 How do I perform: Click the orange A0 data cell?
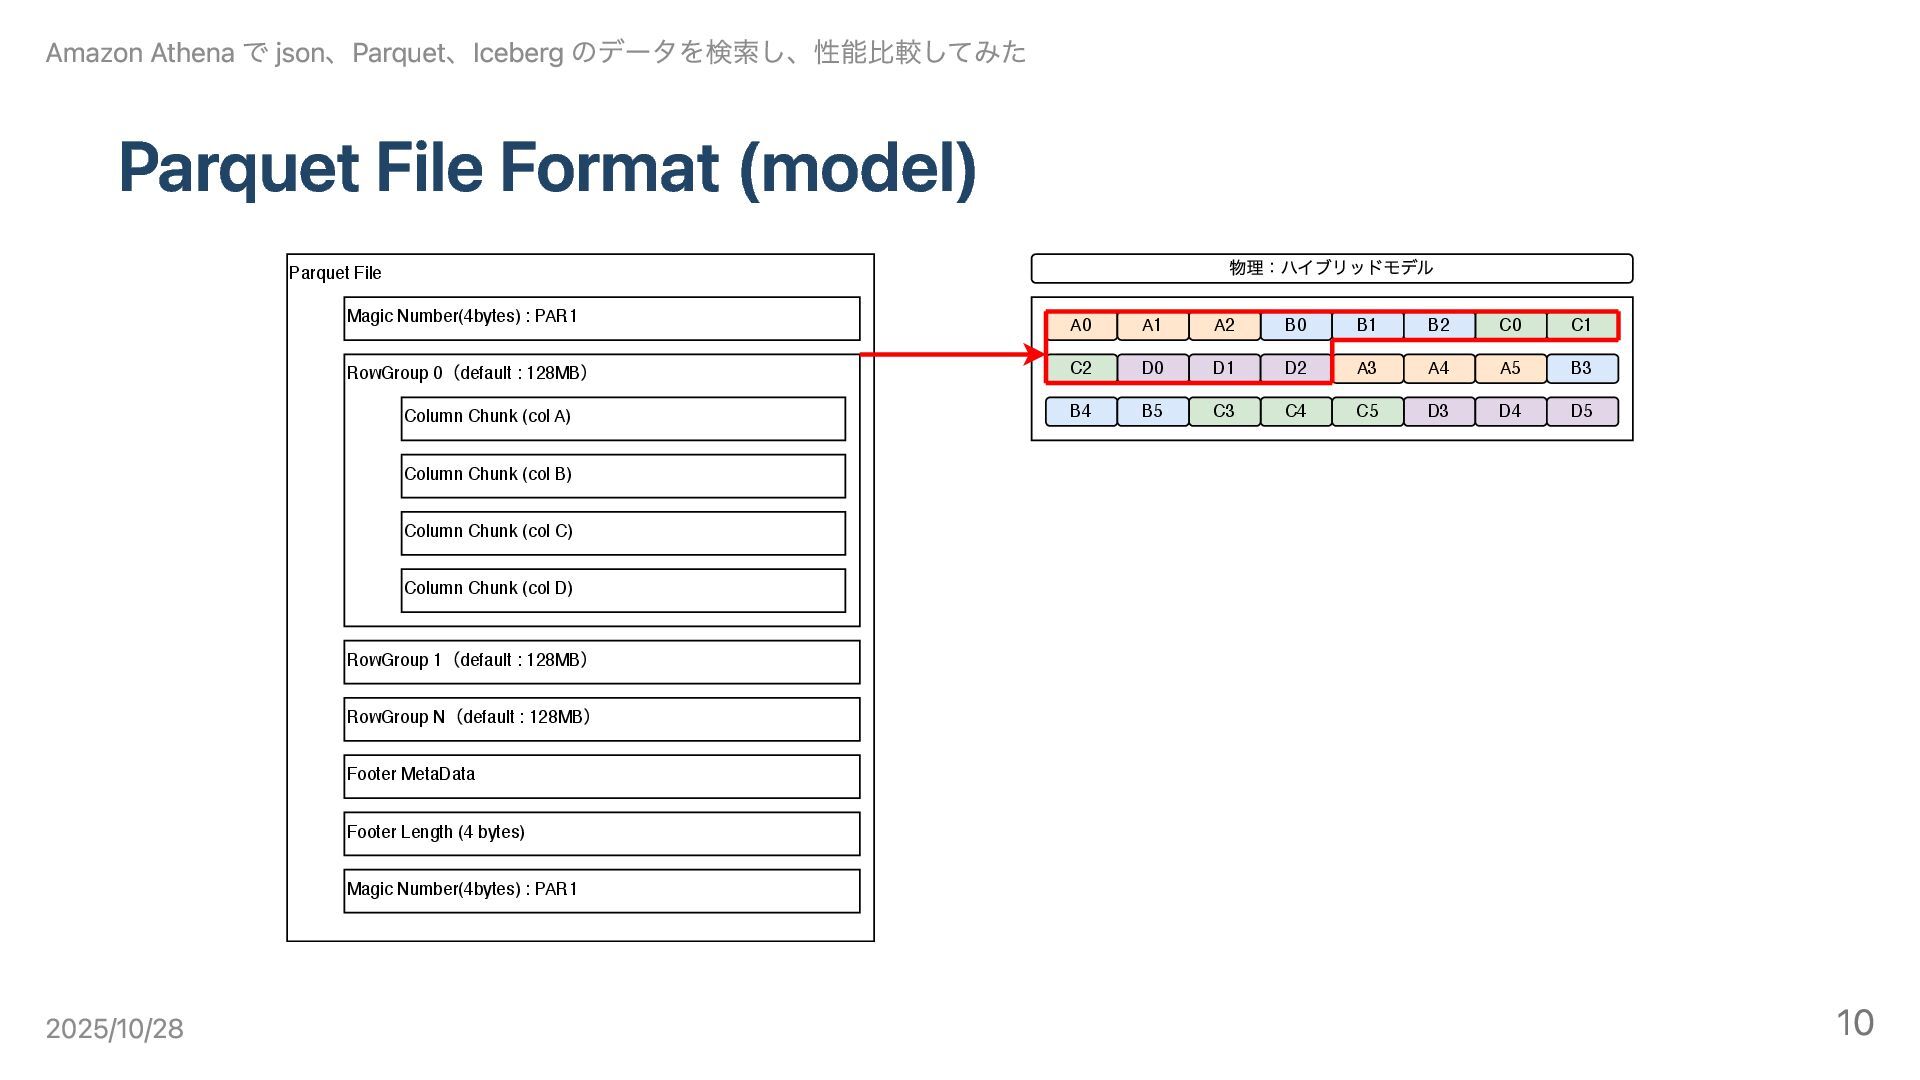pyautogui.click(x=1080, y=326)
